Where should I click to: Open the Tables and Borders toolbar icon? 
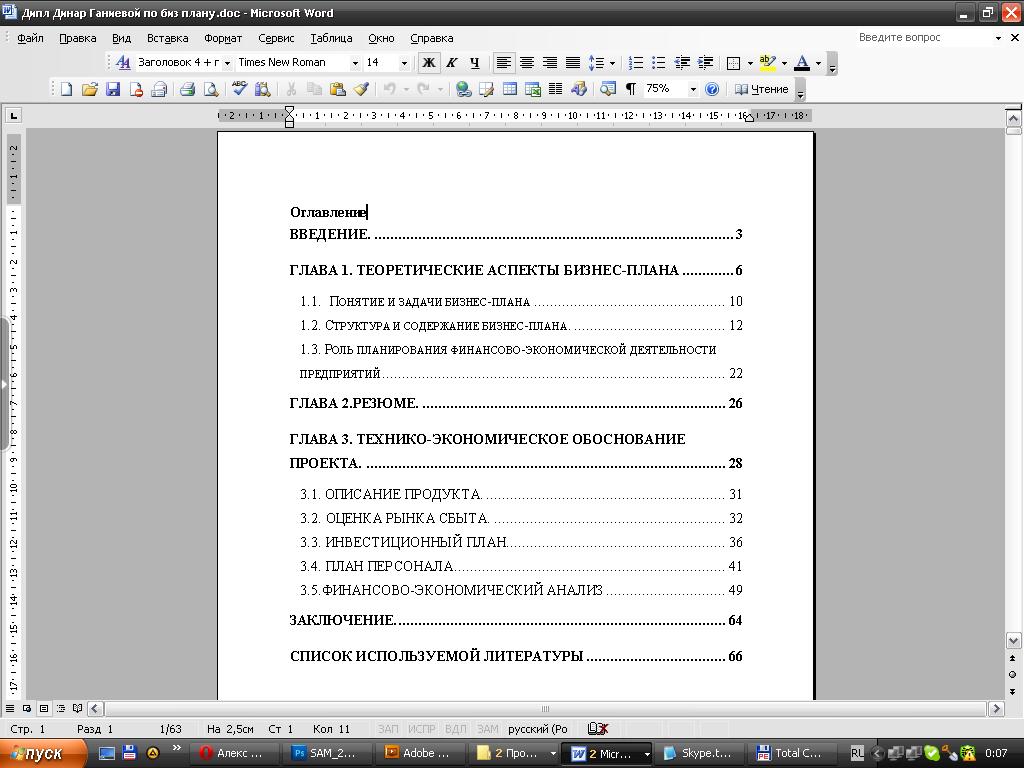point(487,89)
